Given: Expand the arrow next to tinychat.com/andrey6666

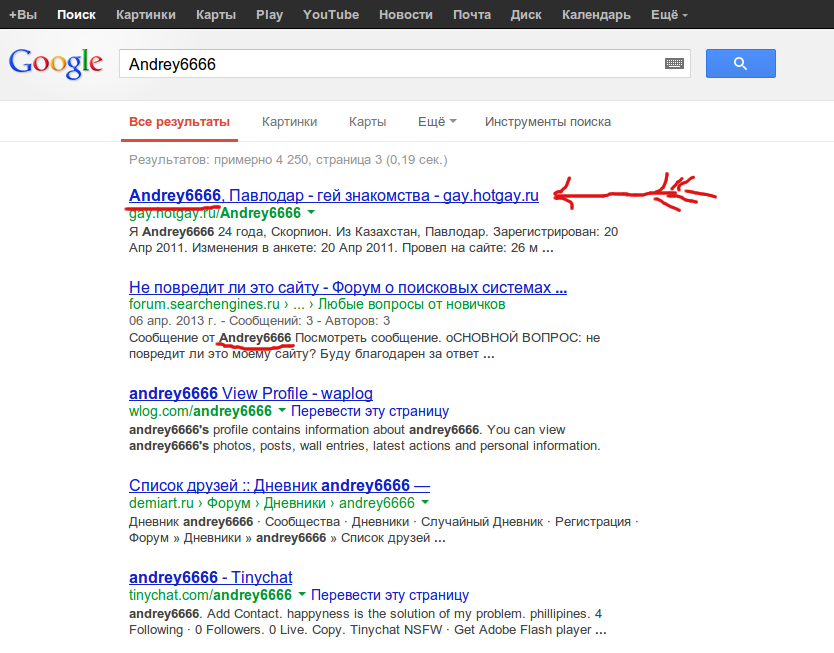Looking at the screenshot, I should pyautogui.click(x=302, y=594).
